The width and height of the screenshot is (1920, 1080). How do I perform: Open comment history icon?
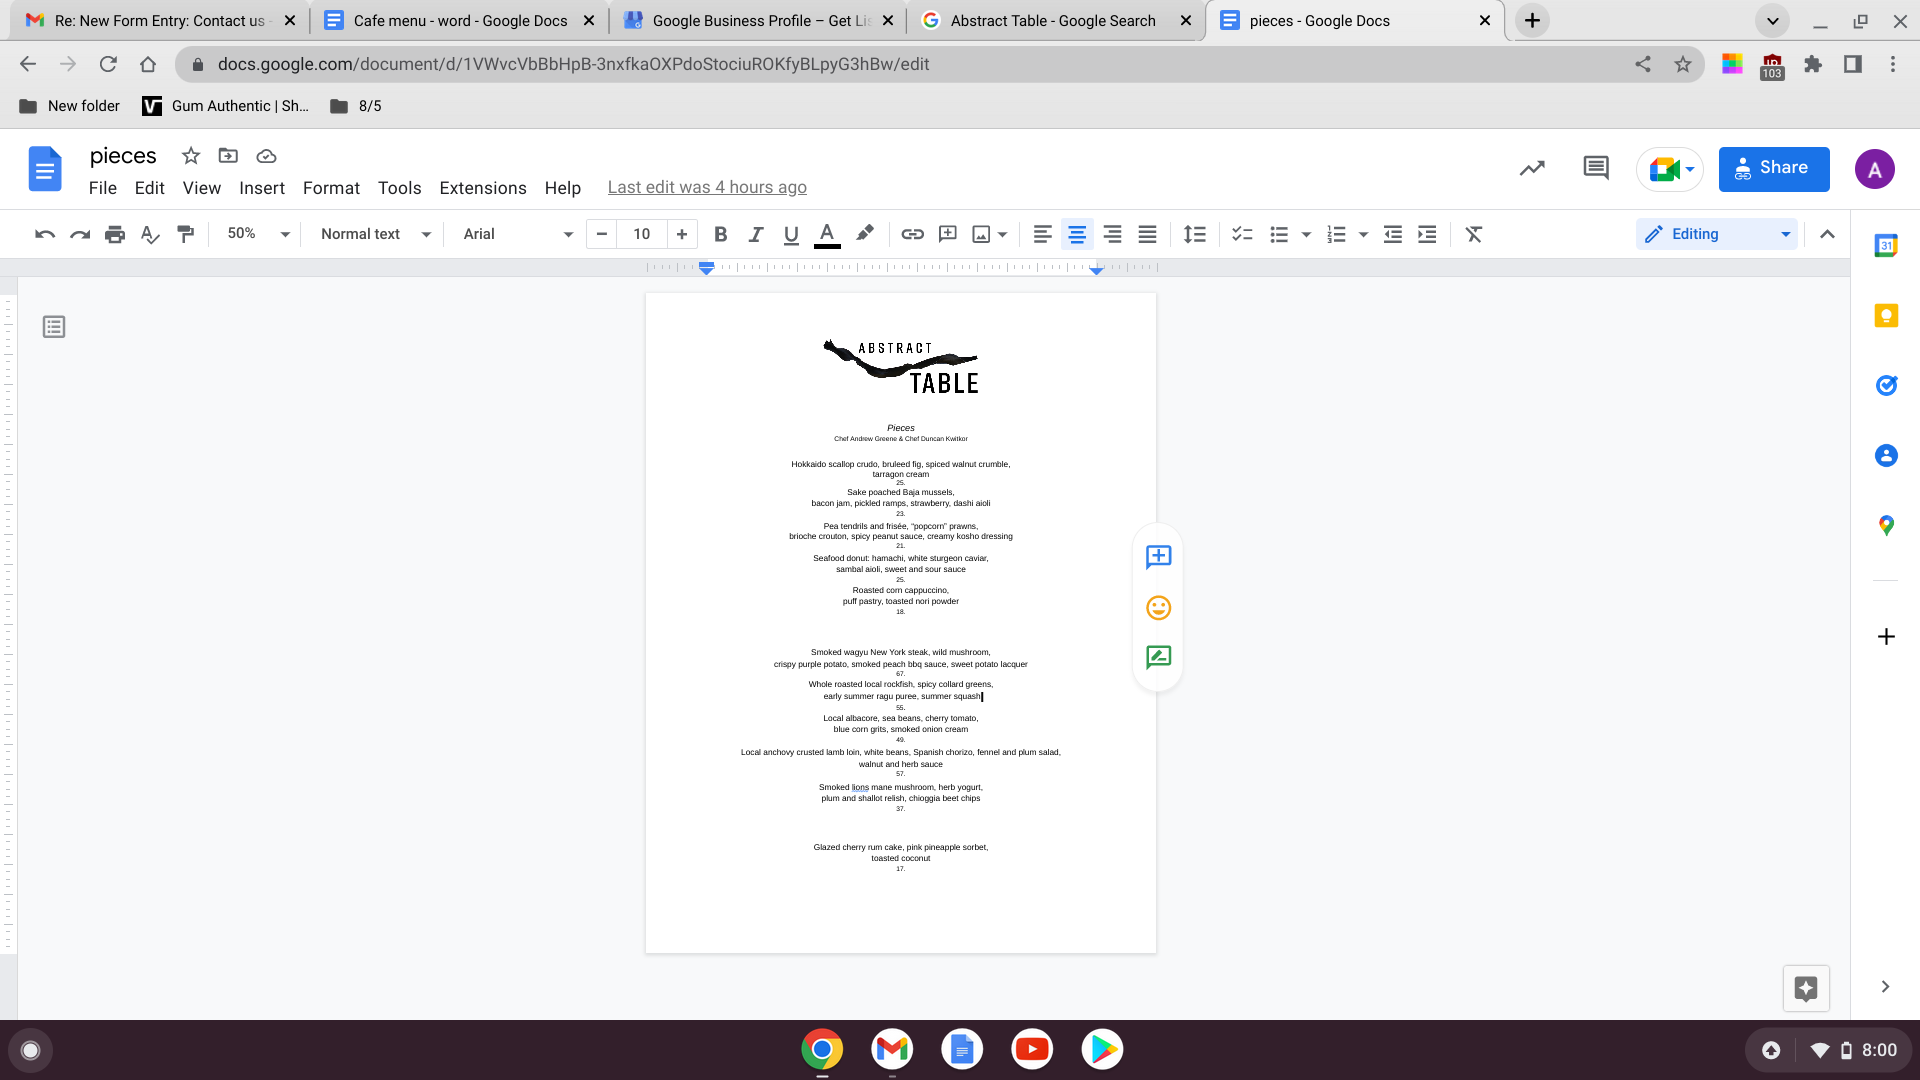(x=1596, y=168)
